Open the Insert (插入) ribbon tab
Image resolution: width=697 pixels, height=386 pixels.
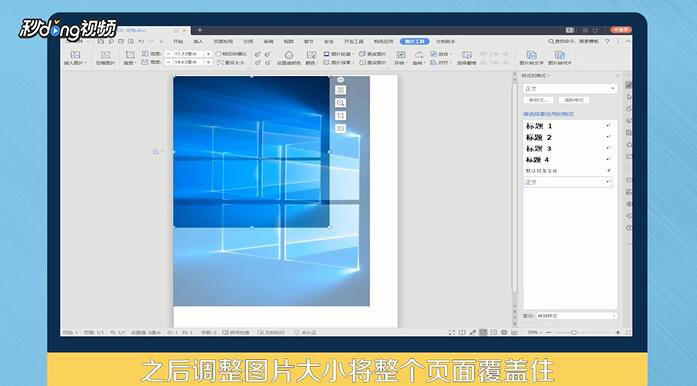coord(198,41)
